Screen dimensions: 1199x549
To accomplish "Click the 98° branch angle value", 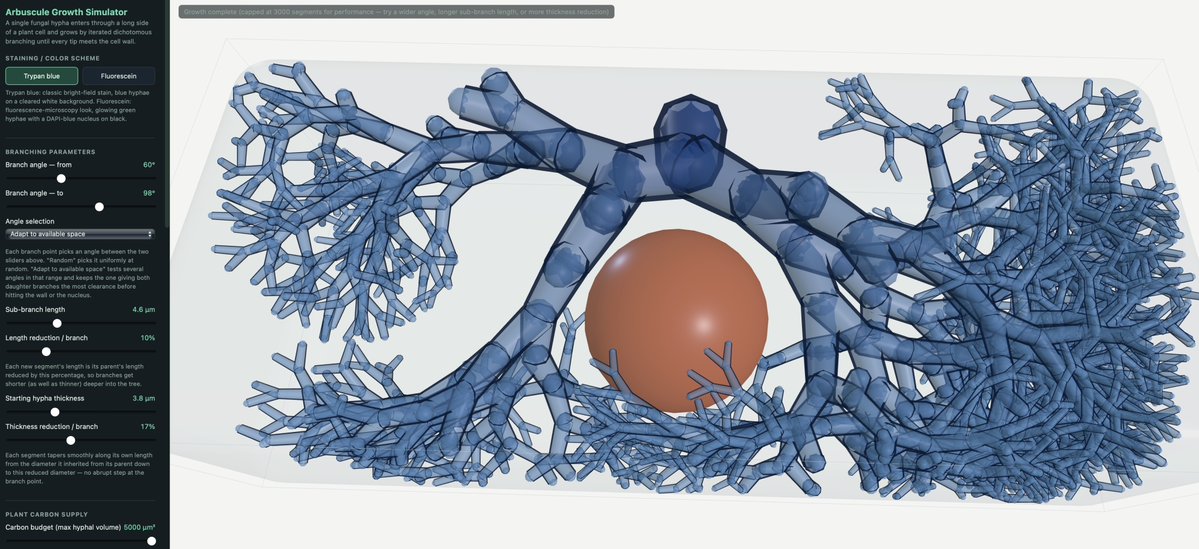I will [x=149, y=193].
